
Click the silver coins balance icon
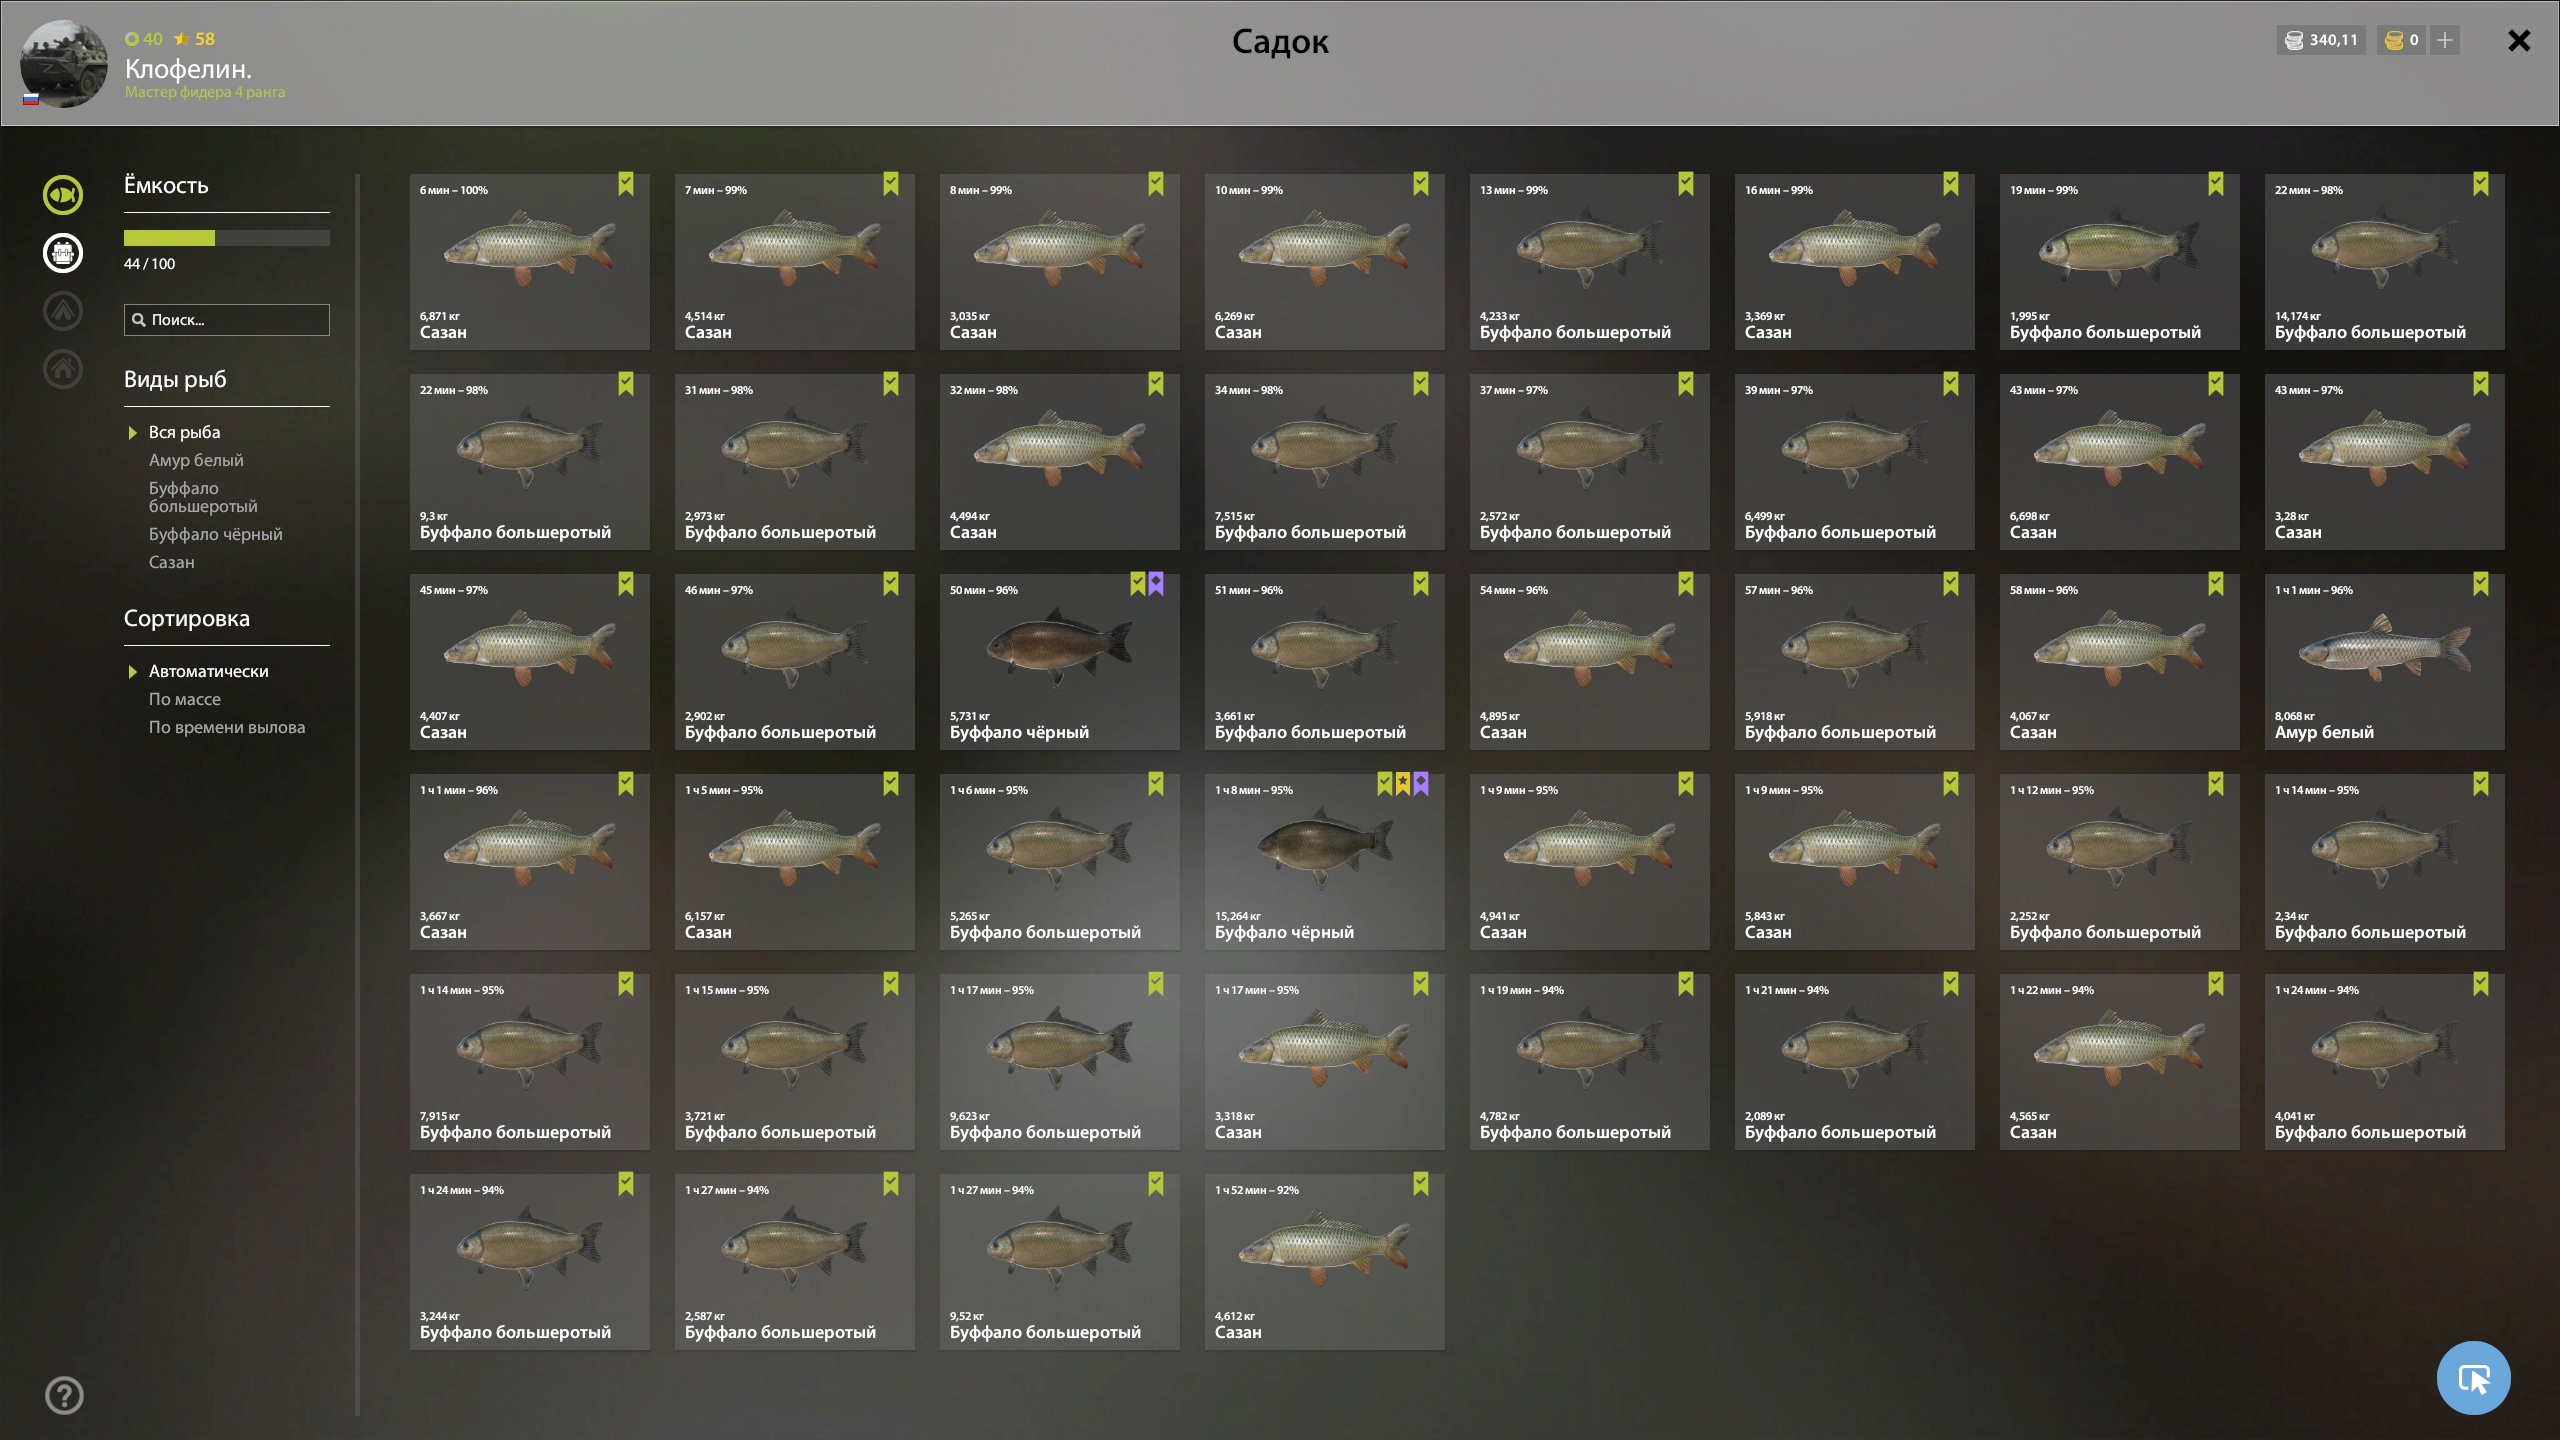(x=2295, y=41)
